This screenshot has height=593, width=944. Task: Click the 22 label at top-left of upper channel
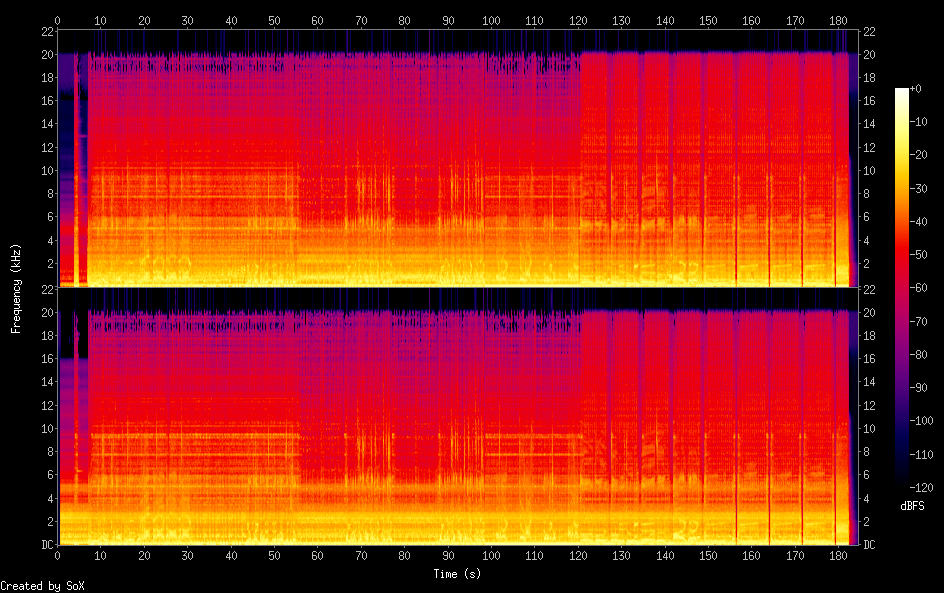click(x=45, y=31)
